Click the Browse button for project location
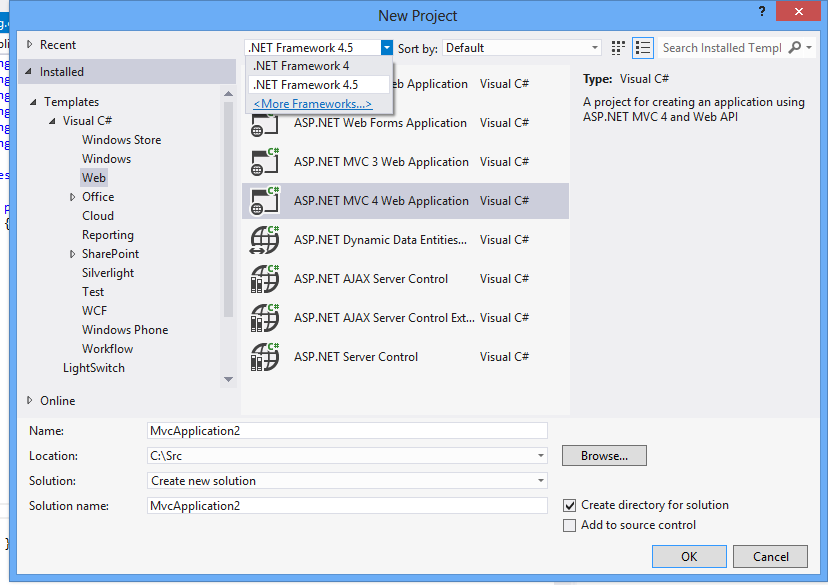The image size is (828, 585). 603,455
